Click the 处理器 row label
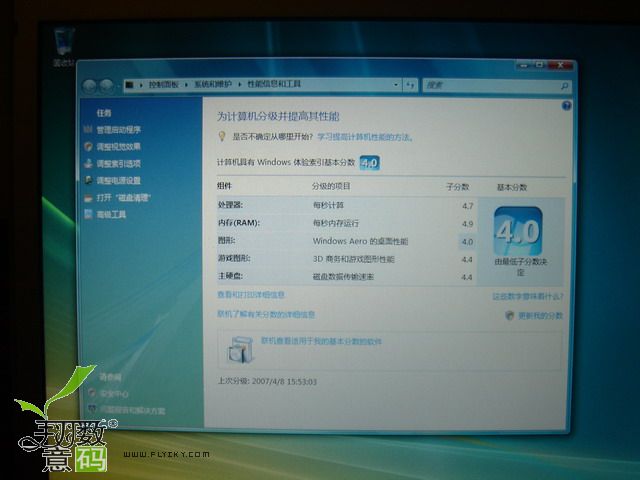Viewport: 640px width, 480px height. point(231,205)
